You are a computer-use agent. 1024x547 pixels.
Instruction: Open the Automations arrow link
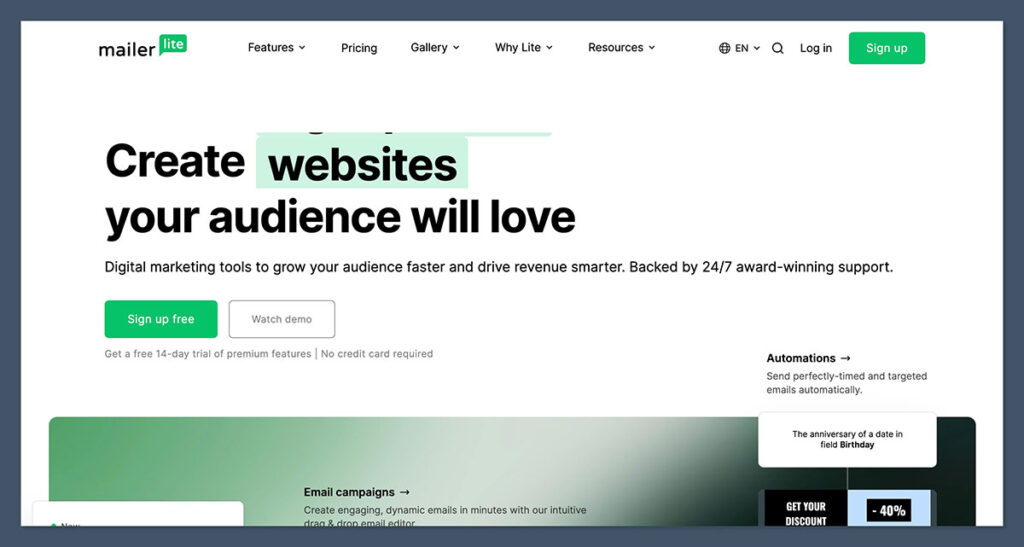[x=808, y=358]
